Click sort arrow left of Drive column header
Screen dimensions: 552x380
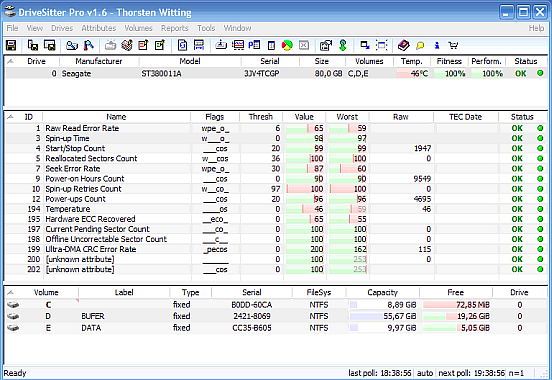click(11, 61)
